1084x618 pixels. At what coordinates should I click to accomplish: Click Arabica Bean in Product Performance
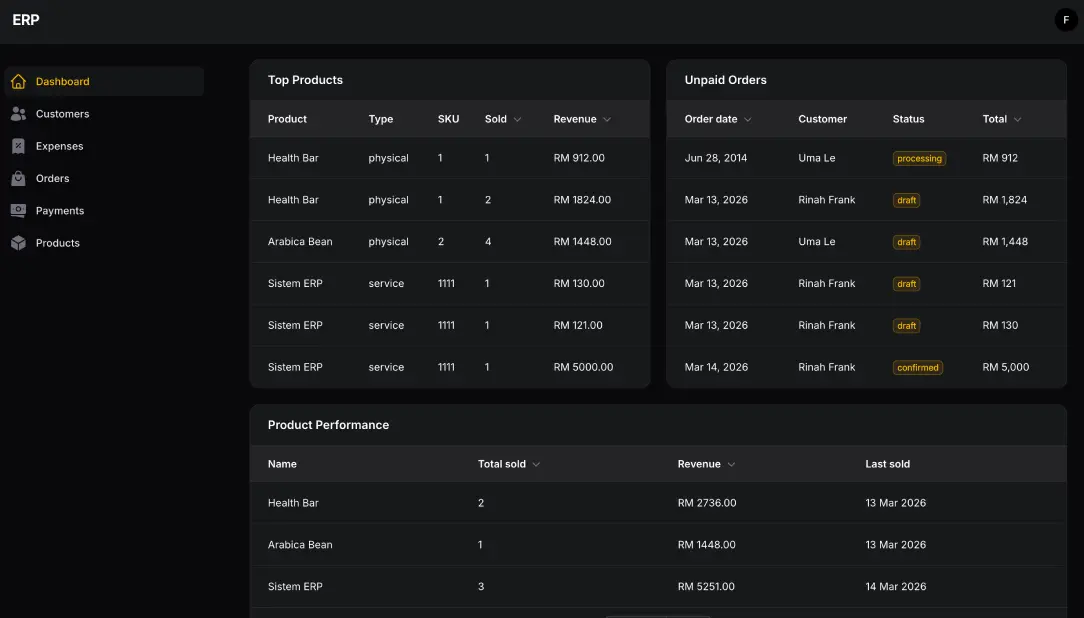(x=300, y=545)
